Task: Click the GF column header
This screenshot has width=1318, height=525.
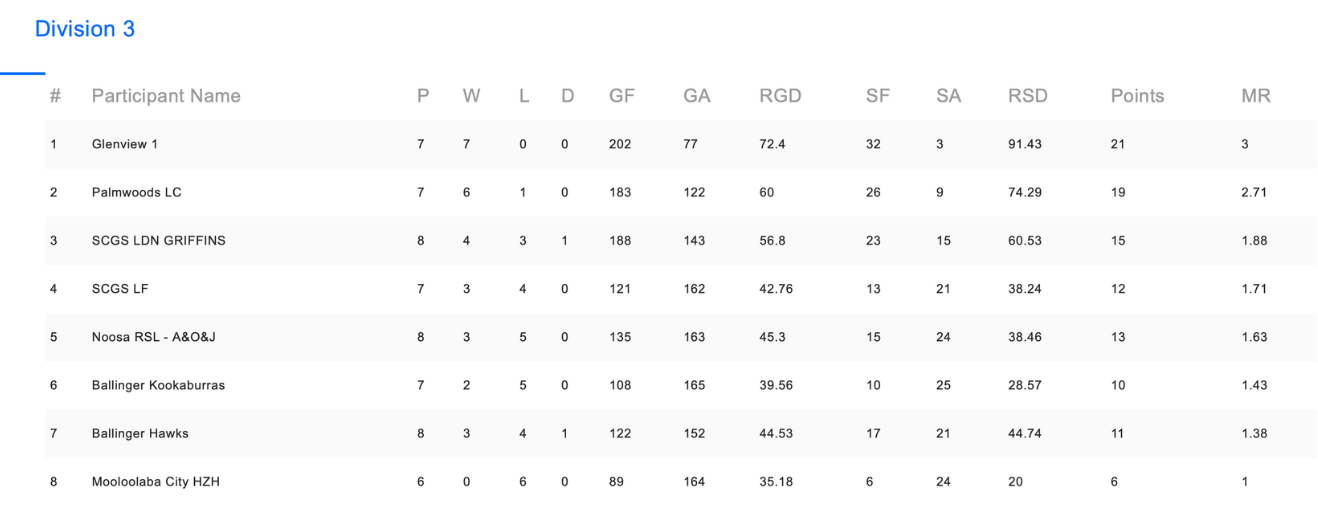Action: (x=622, y=96)
